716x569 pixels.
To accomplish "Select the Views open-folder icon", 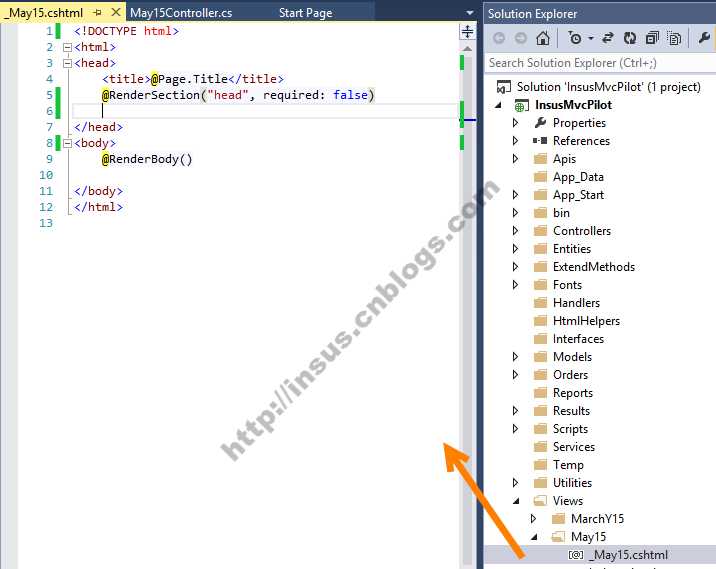I will [x=541, y=501].
